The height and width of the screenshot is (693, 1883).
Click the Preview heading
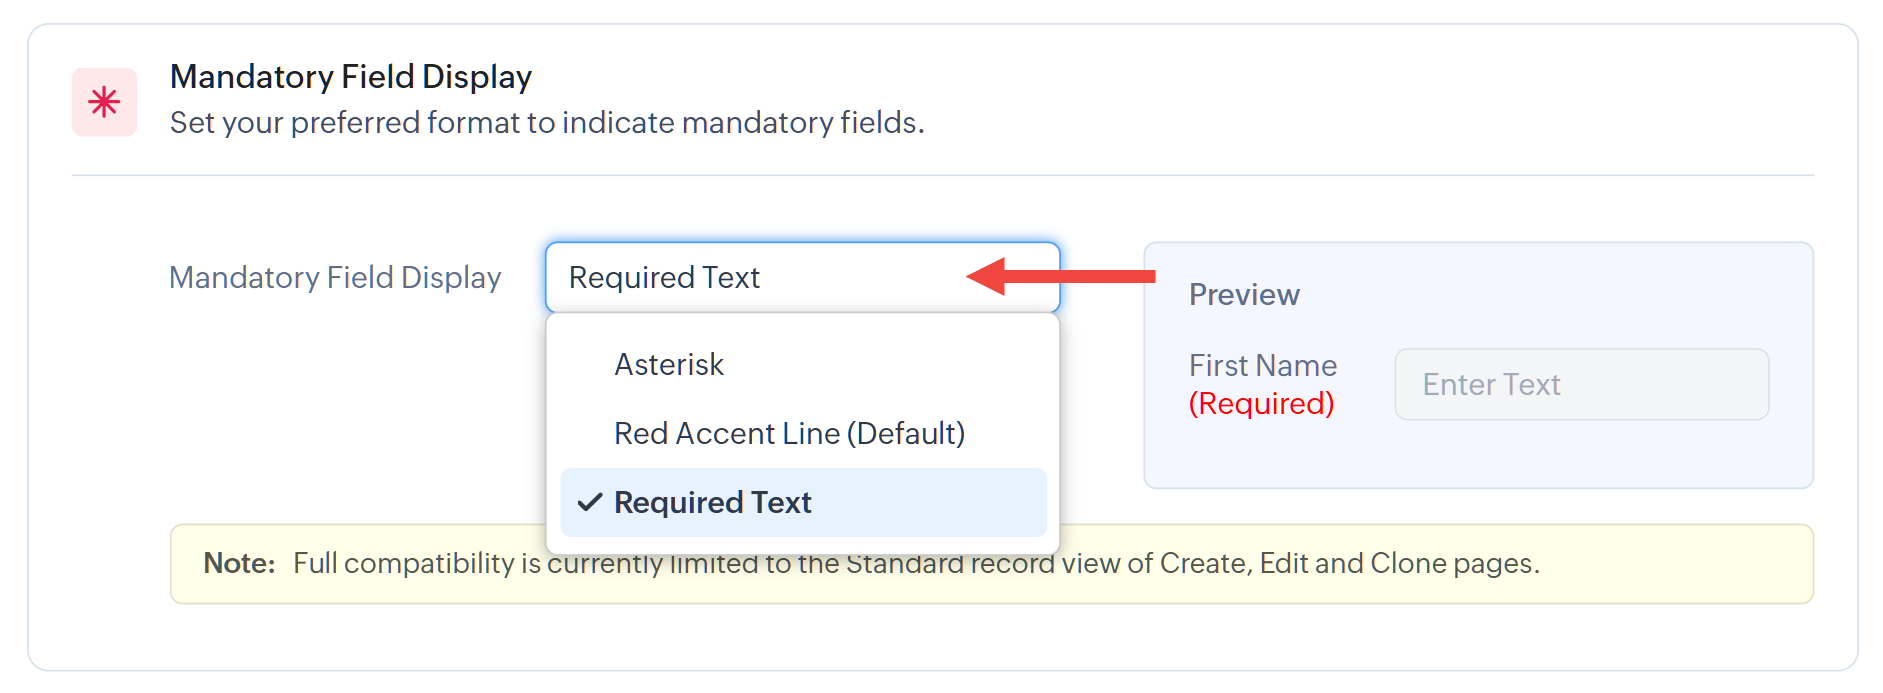point(1244,295)
